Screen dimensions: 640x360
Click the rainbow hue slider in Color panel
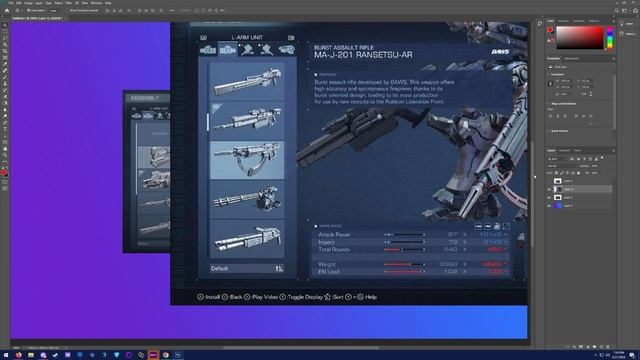(610, 38)
